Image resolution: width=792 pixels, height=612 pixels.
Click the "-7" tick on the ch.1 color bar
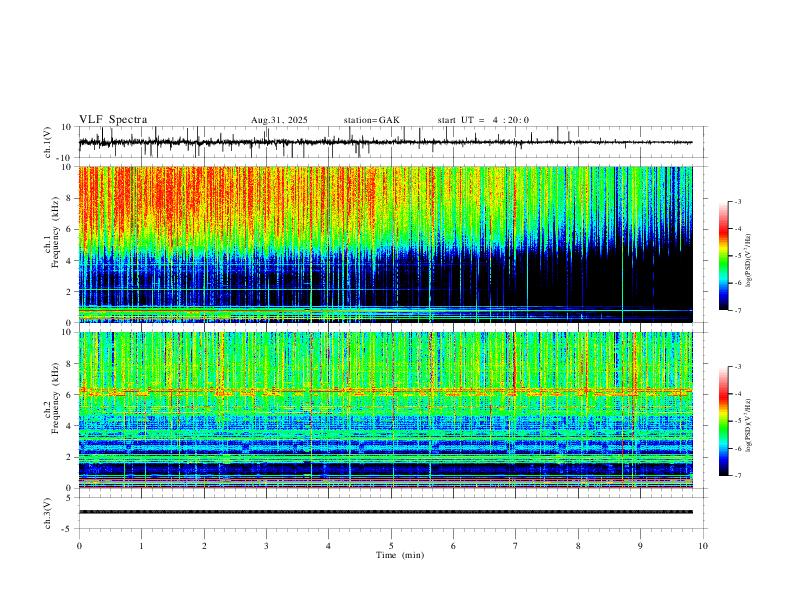point(738,311)
